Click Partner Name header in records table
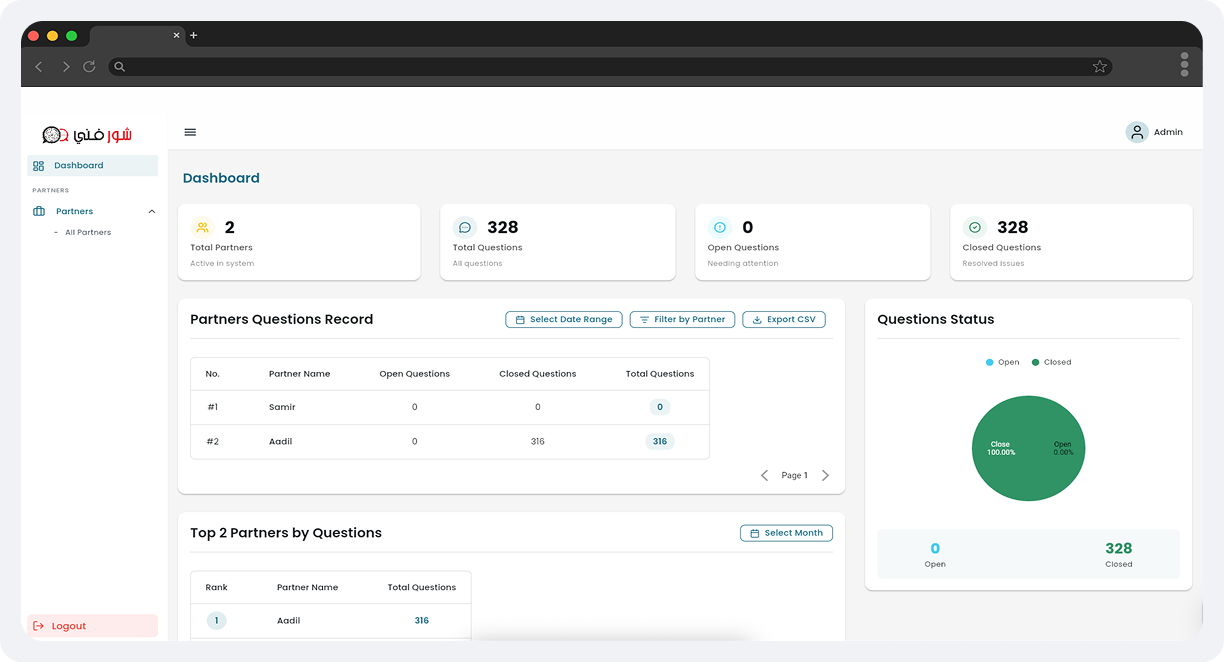The width and height of the screenshot is (1224, 662). [299, 374]
